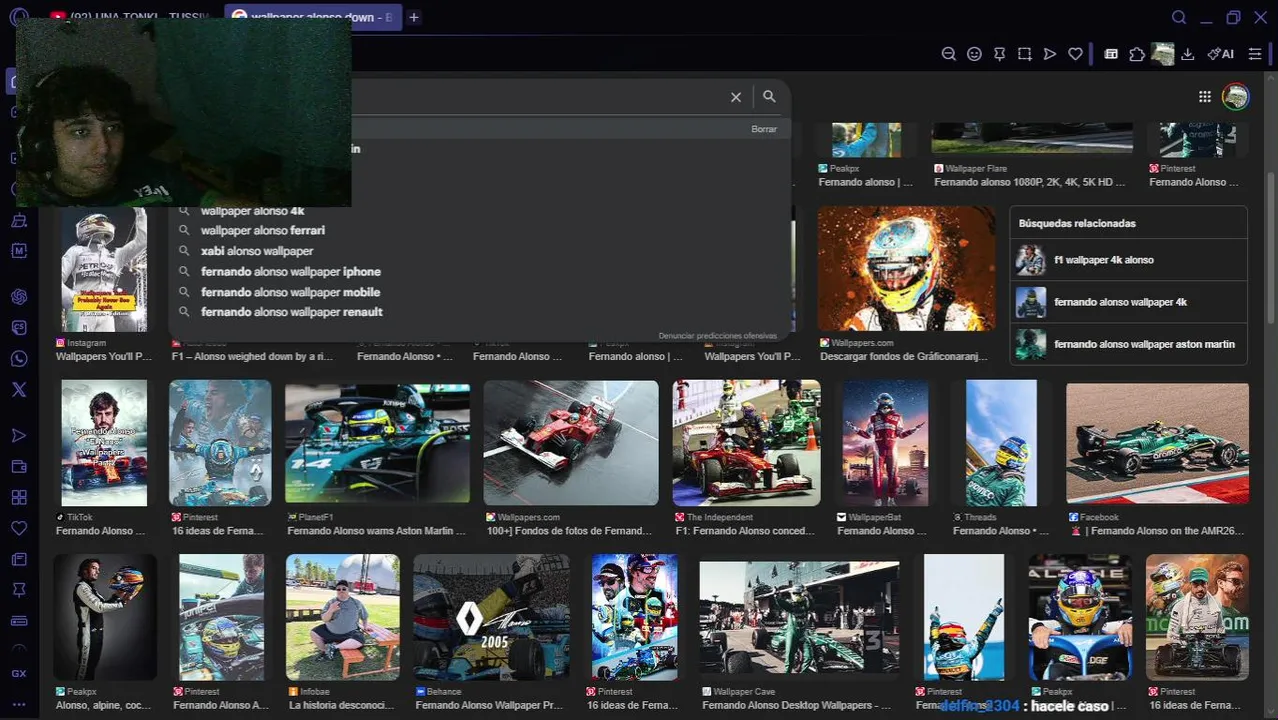Screen dimensions: 1278x720
Task: Click the news panel toolbar icon
Action: pos(1111,54)
